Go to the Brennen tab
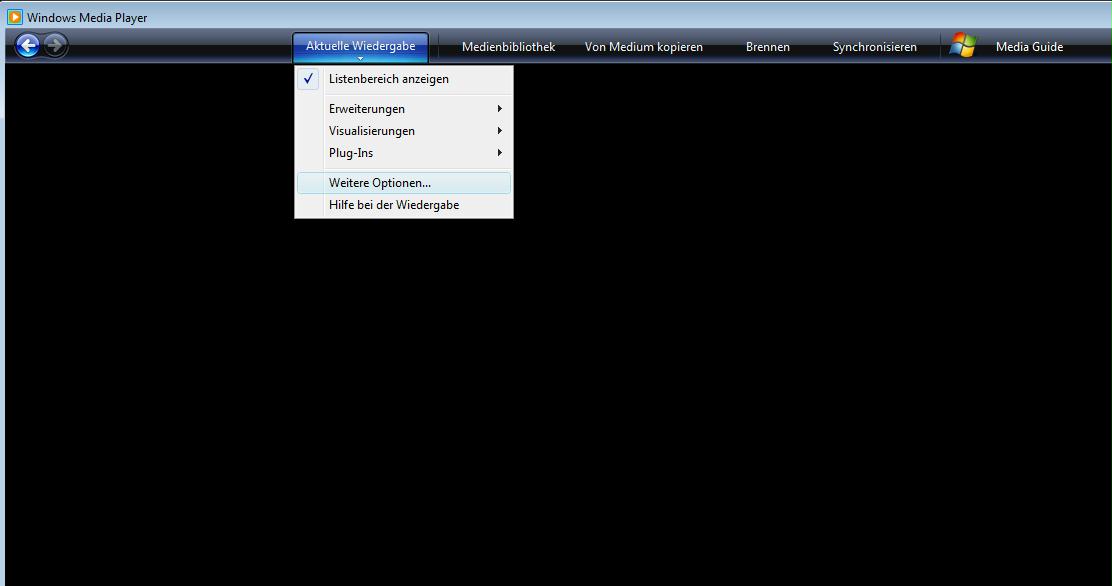Screen dimensions: 1112x586 [767, 47]
